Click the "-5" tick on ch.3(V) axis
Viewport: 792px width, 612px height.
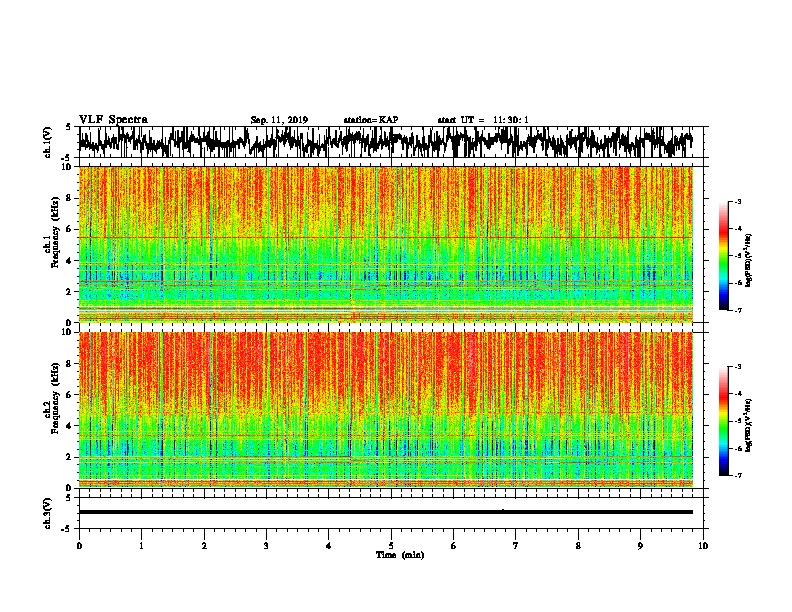[67, 529]
